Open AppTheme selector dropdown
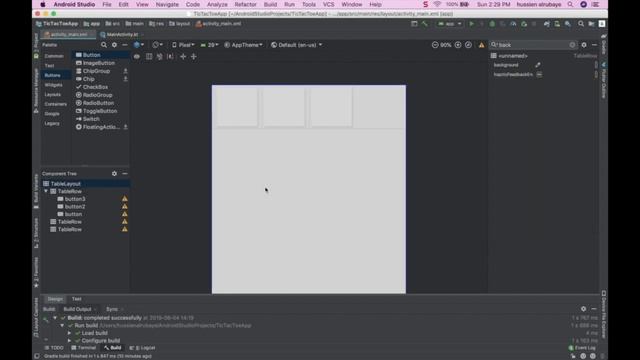This screenshot has width=640, height=360. 243,45
